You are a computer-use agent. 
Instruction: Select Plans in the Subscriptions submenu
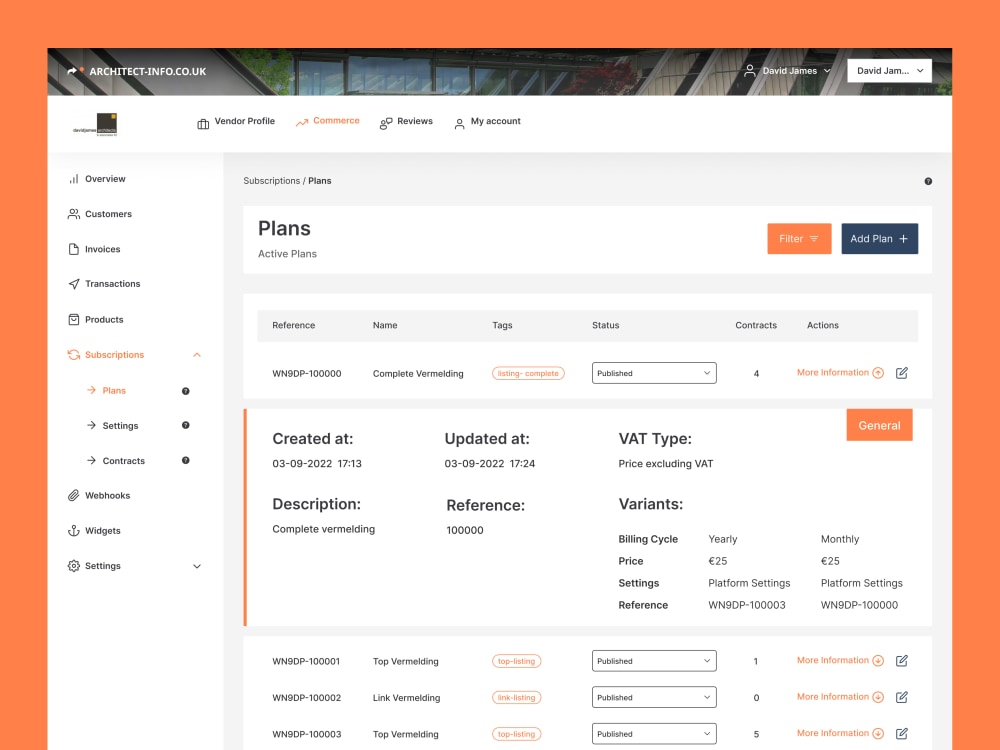[114, 390]
